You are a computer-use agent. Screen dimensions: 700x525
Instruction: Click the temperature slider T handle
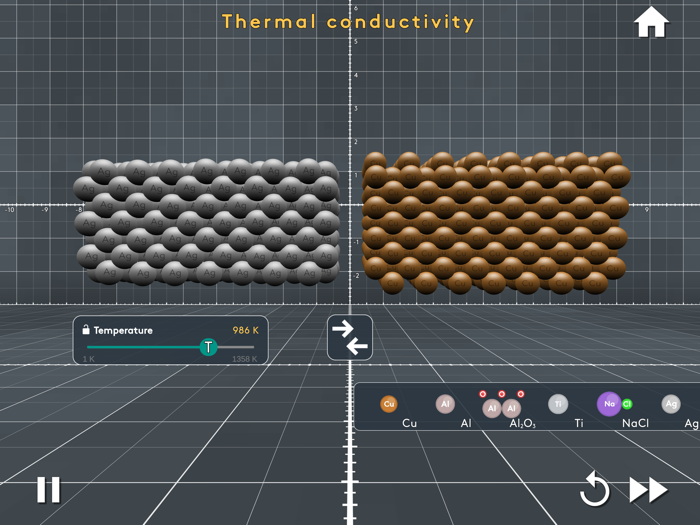click(208, 347)
